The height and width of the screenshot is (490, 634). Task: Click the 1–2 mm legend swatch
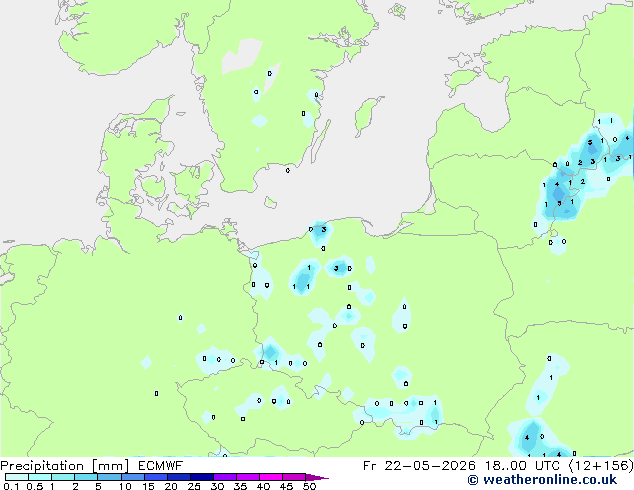63,477
